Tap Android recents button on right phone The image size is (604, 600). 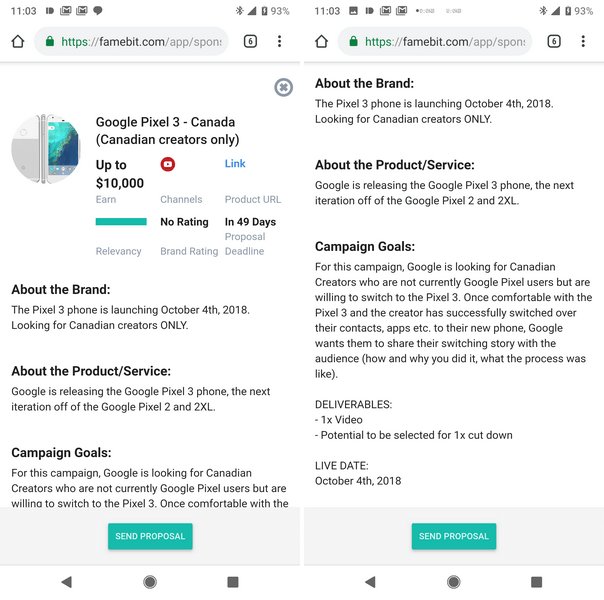click(x=537, y=581)
